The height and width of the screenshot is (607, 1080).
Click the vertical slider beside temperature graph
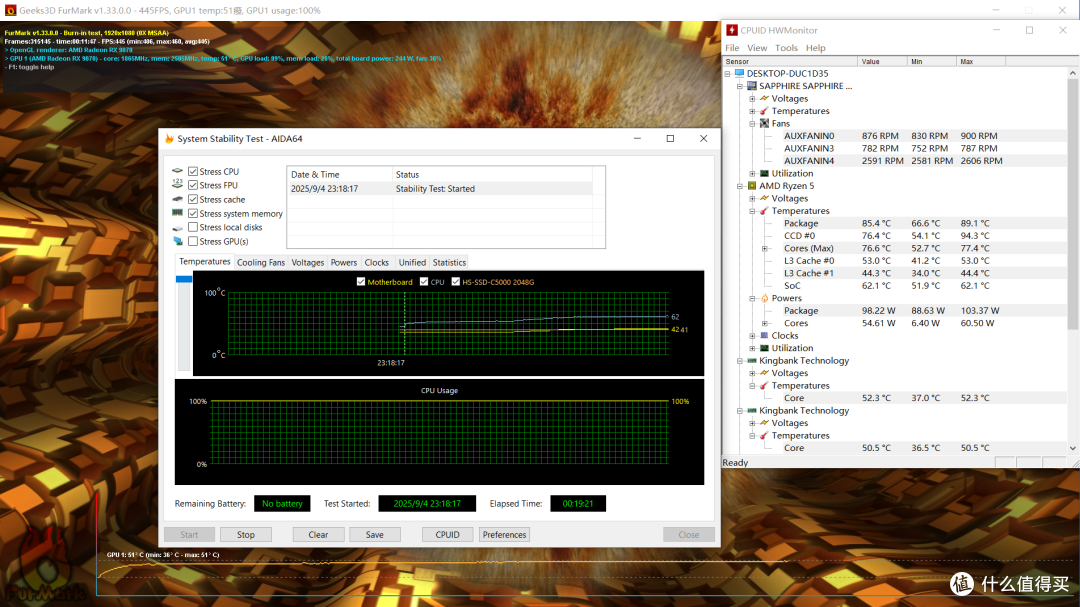(183, 323)
